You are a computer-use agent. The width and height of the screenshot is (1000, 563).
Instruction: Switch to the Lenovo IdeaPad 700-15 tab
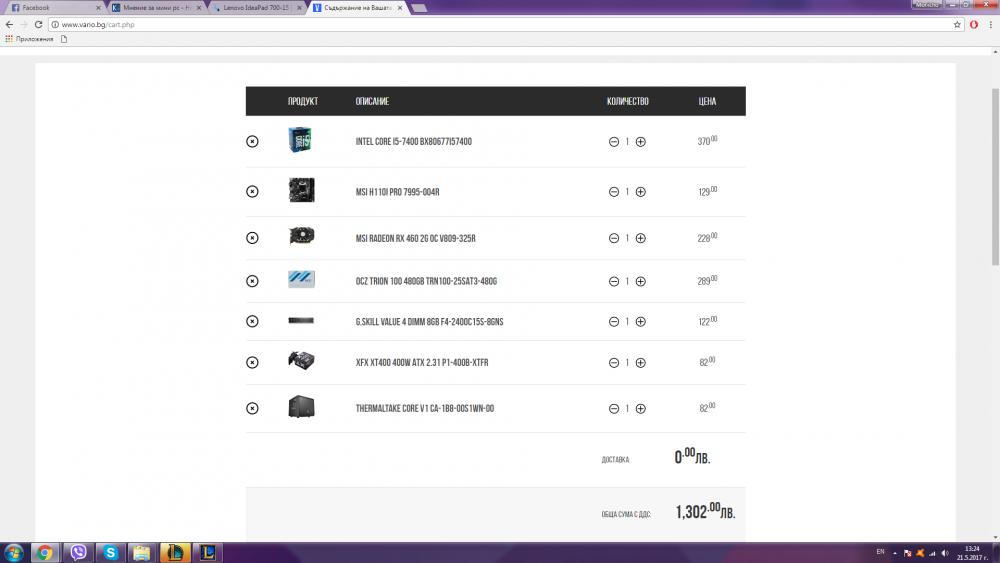[x=256, y=8]
